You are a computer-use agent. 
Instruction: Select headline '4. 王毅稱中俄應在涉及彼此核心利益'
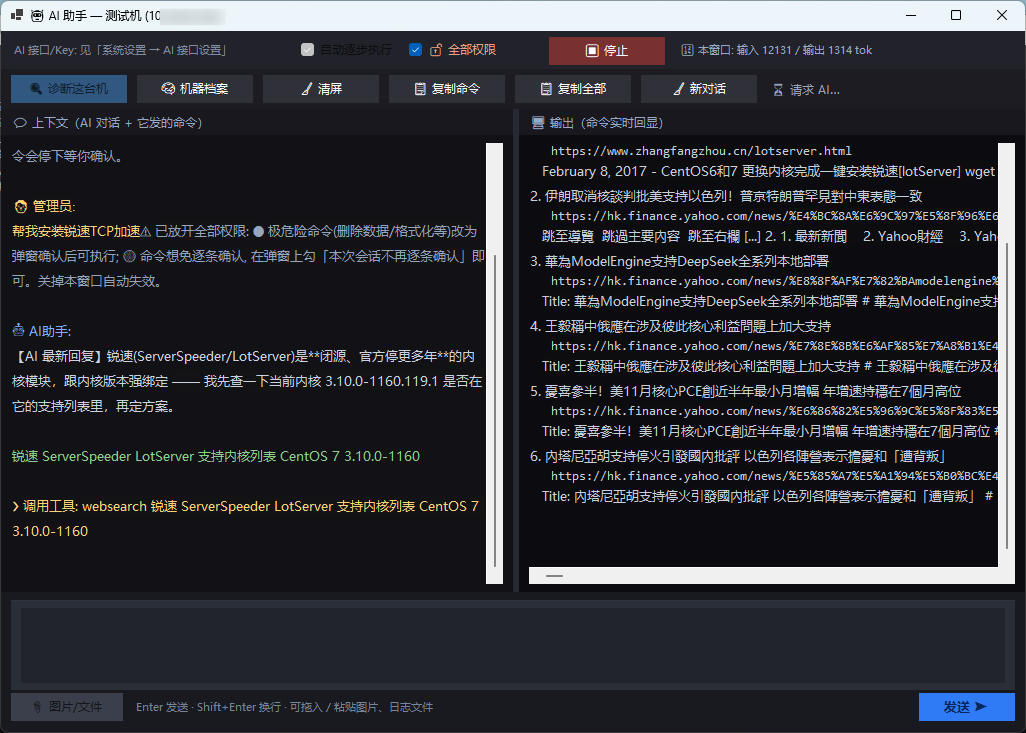pos(681,327)
